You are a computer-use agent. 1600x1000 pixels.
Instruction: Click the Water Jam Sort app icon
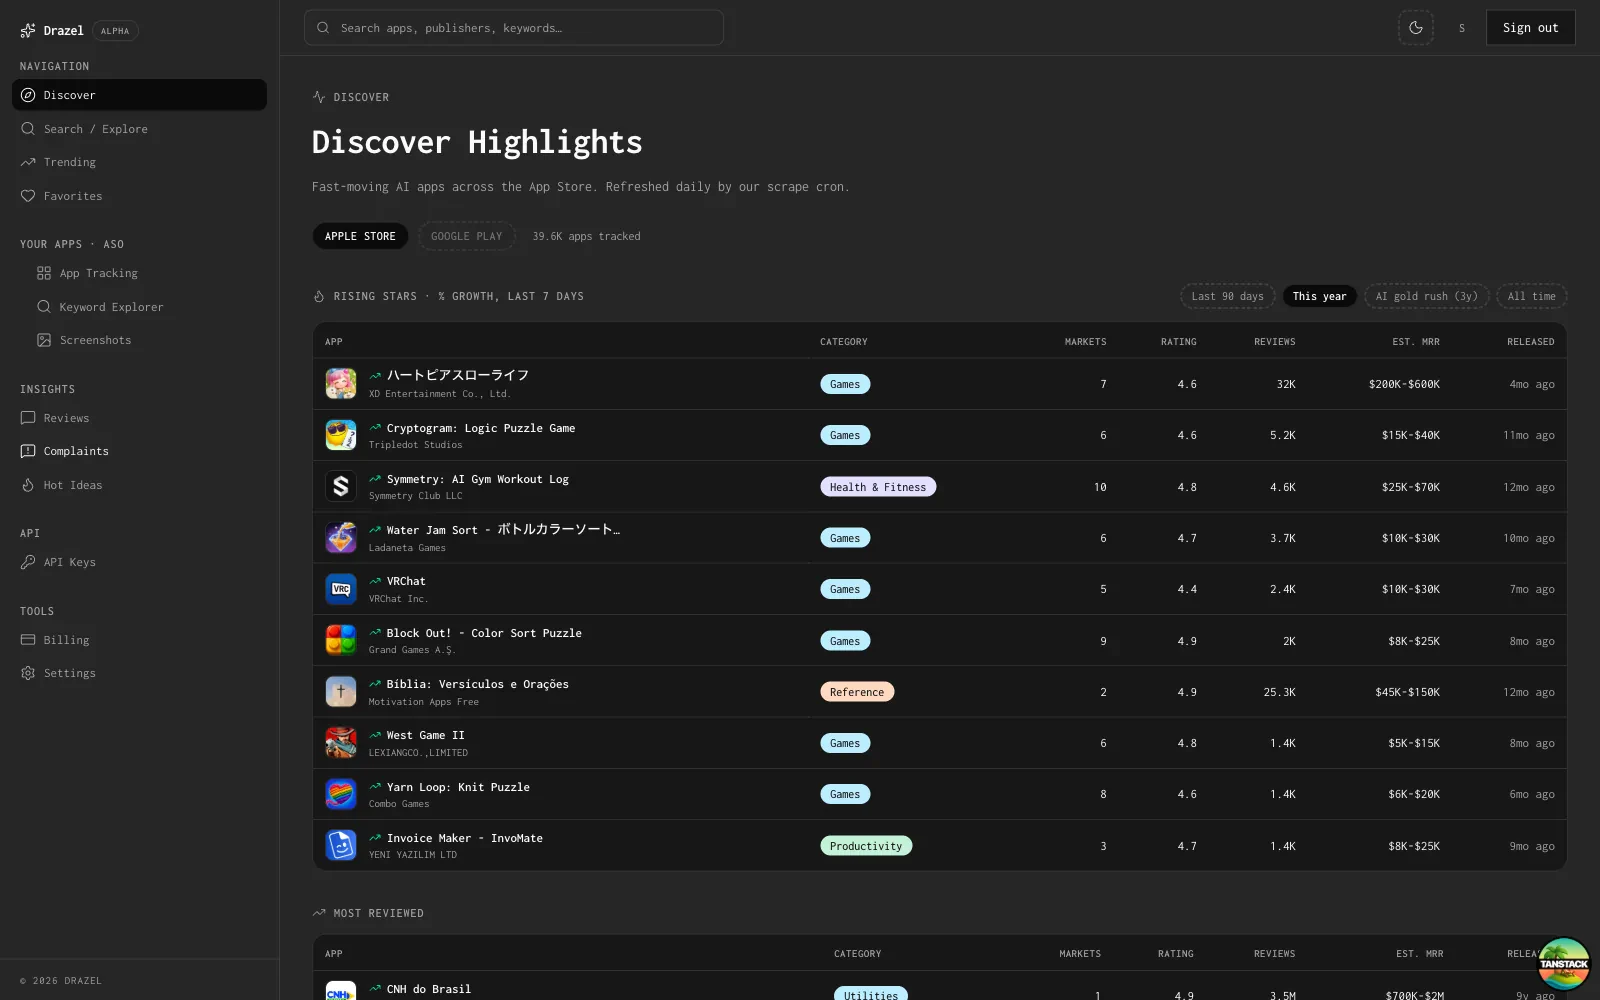coord(341,538)
